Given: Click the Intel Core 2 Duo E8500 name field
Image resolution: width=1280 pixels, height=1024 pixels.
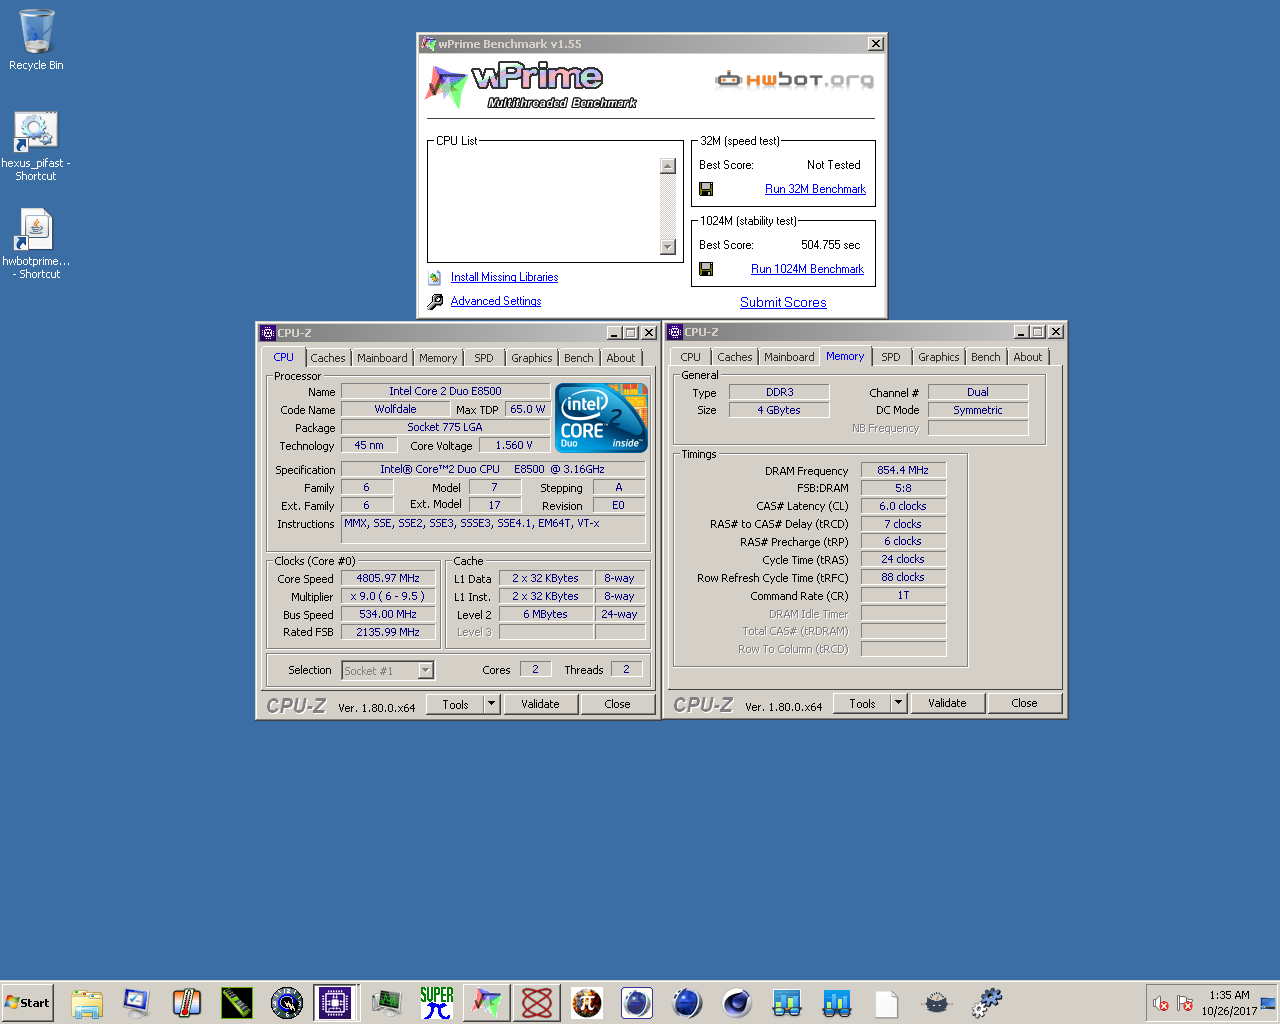Looking at the screenshot, I should pyautogui.click(x=445, y=392).
